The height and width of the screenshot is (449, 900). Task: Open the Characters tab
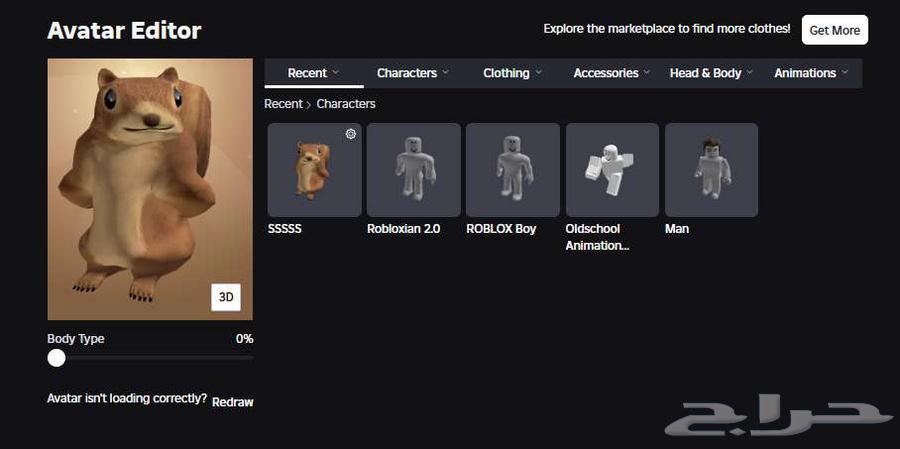point(413,73)
